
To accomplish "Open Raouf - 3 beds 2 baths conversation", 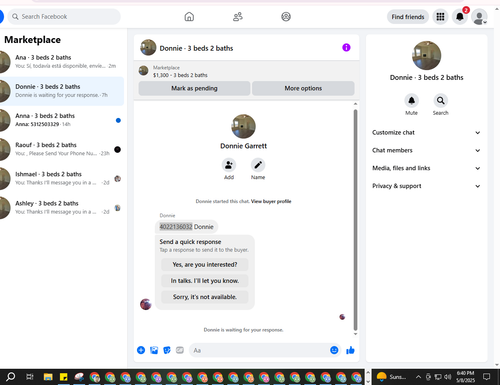I will [x=62, y=149].
